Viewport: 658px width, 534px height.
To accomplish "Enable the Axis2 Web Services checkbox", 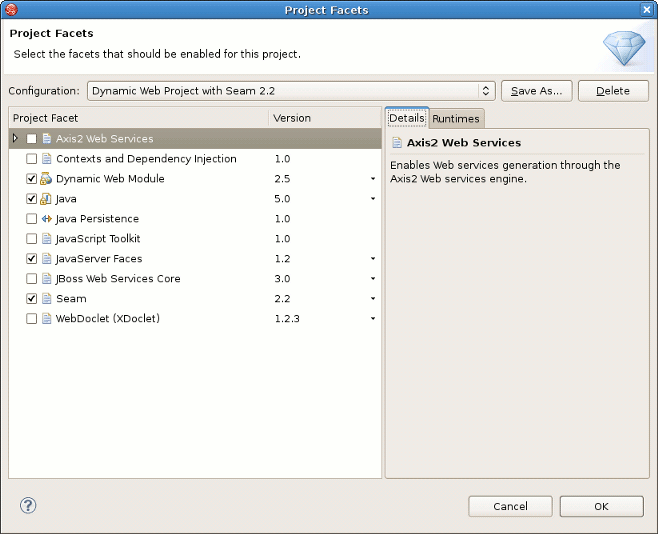I will (x=32, y=139).
